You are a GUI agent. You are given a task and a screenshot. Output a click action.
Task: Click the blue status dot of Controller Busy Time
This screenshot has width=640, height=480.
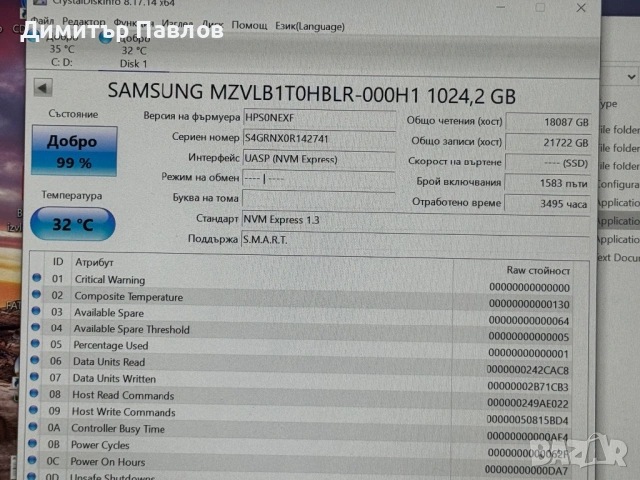[33, 427]
